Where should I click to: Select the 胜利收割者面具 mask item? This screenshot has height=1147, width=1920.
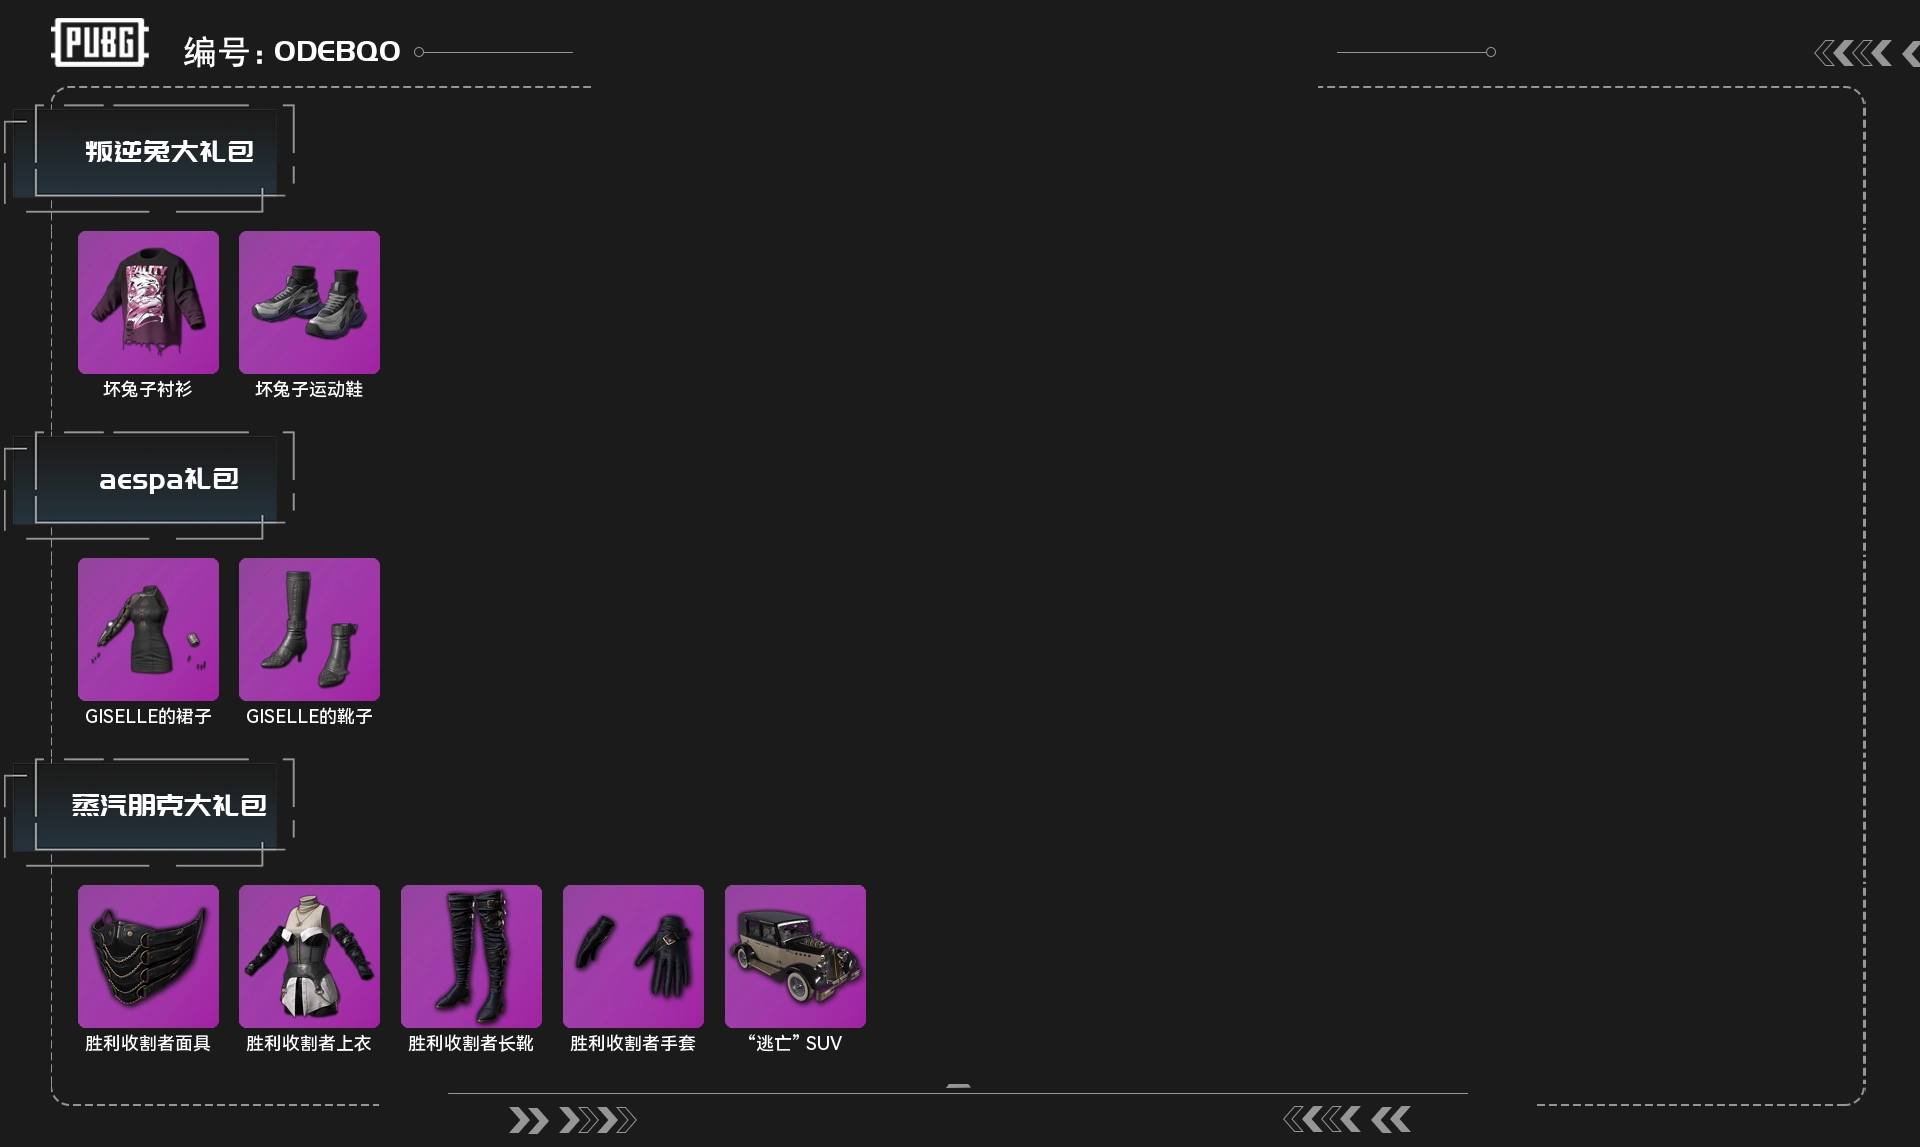[148, 956]
